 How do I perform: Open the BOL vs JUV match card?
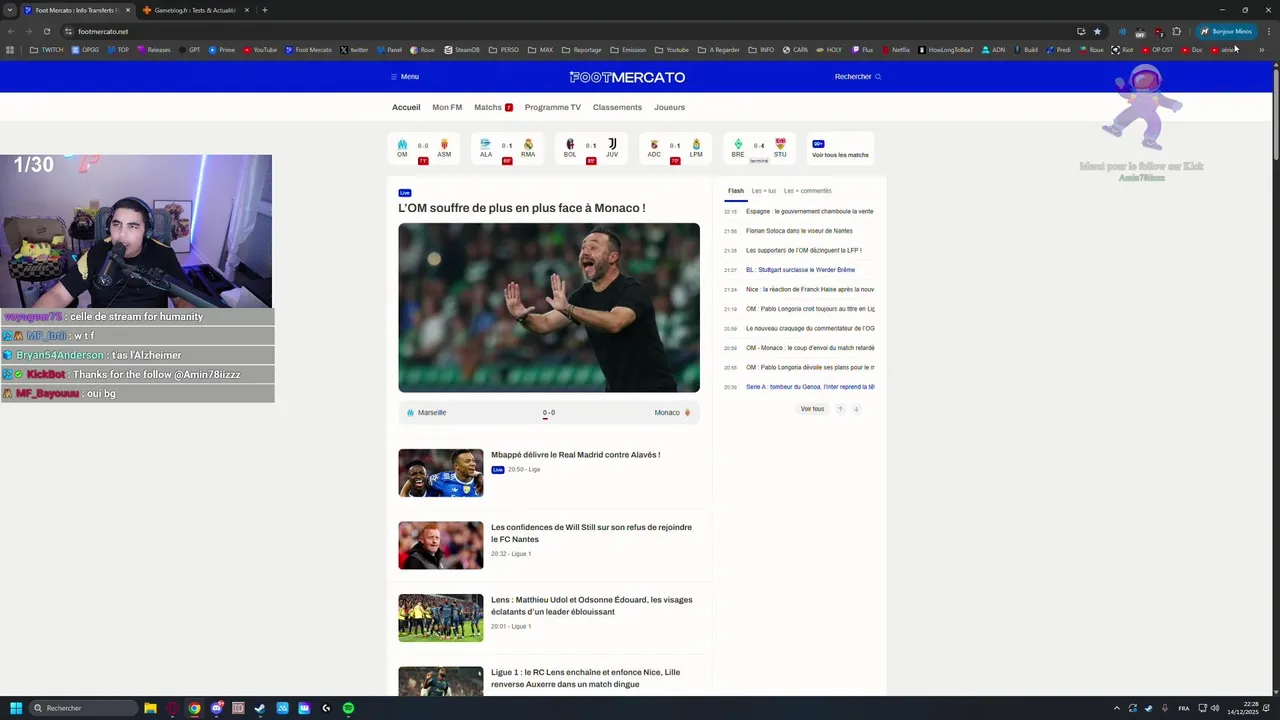coord(591,149)
